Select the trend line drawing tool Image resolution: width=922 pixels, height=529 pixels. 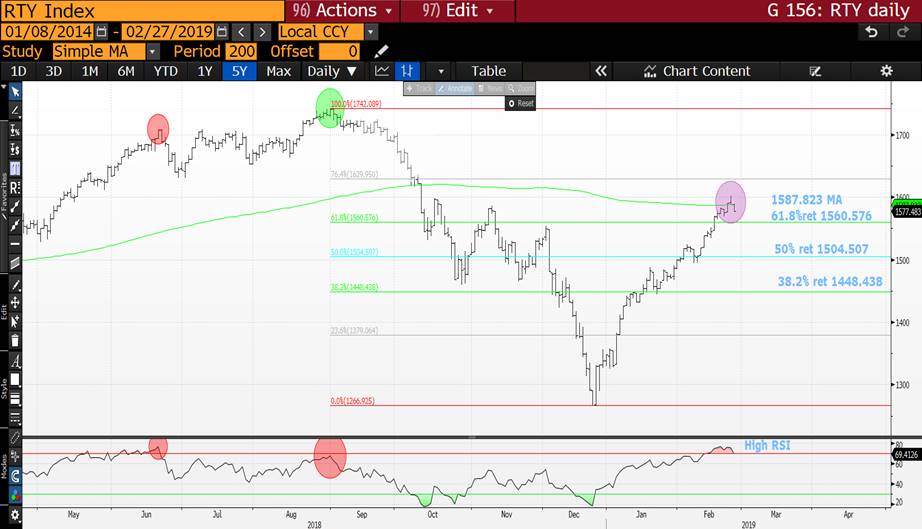pos(15,111)
